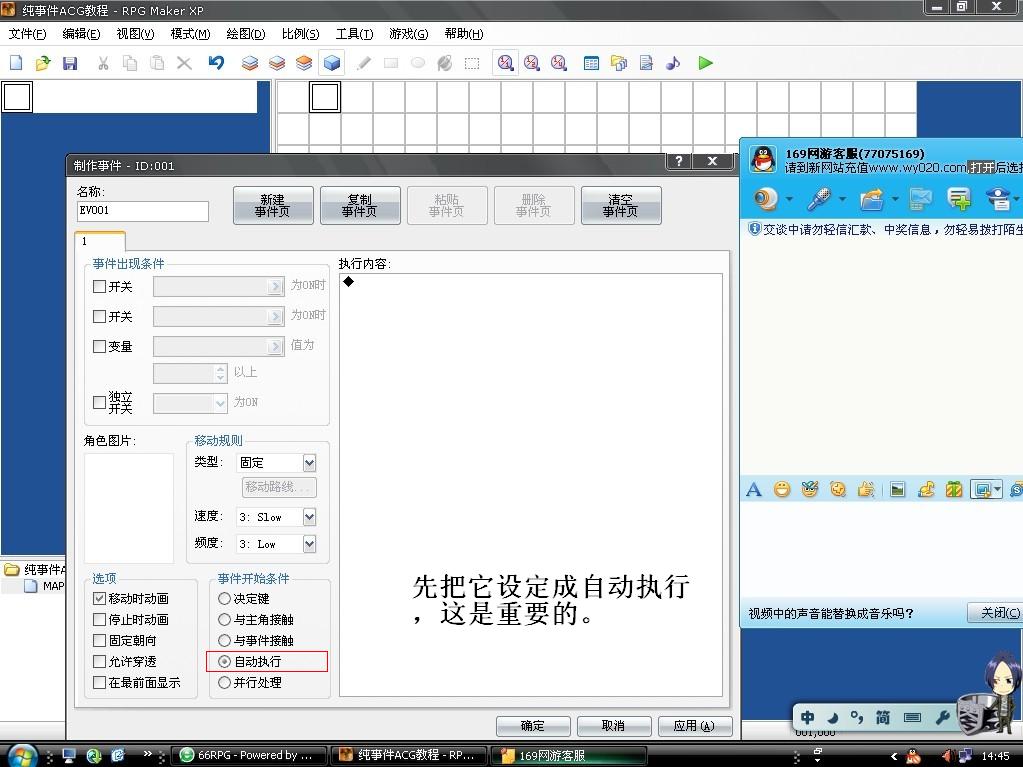The height and width of the screenshot is (767, 1023).
Task: Select the third map layer icon
Action: tap(304, 63)
